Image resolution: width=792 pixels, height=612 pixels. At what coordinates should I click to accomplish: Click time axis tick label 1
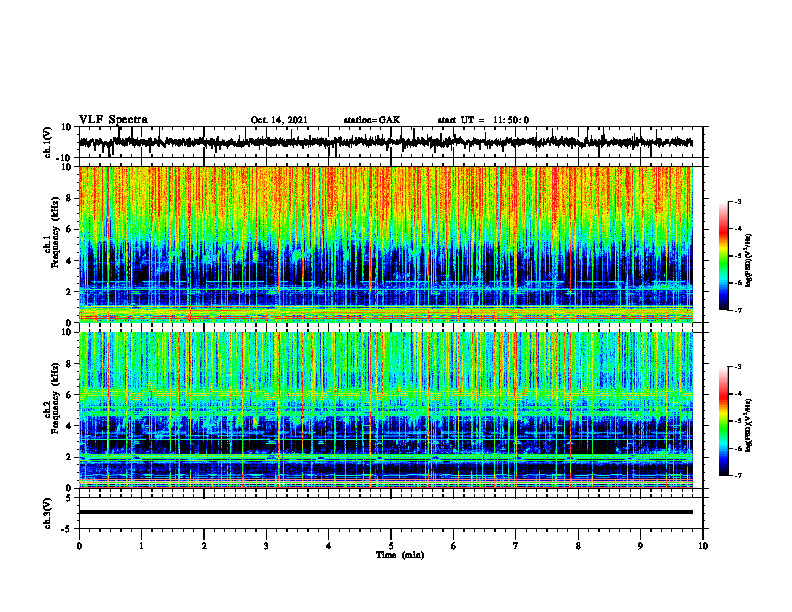[141, 546]
